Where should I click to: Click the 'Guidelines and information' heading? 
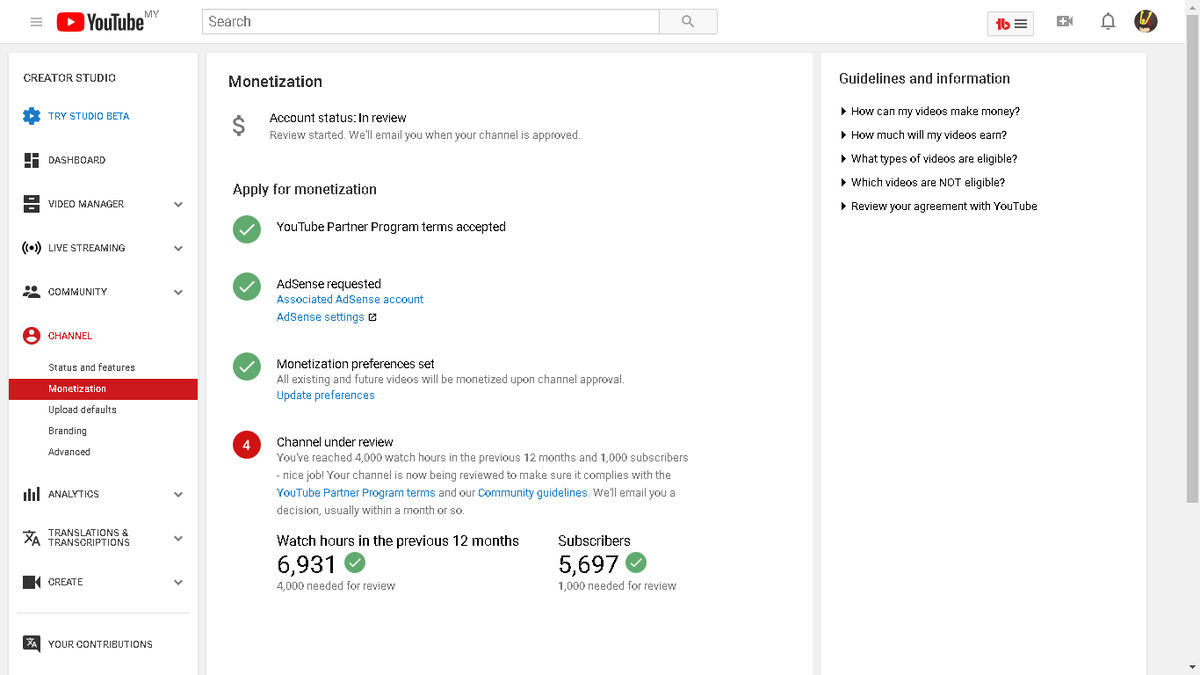click(924, 79)
